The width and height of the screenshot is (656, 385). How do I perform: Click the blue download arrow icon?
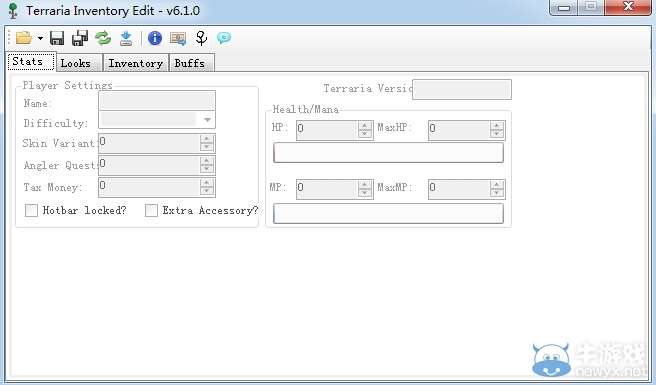click(x=126, y=38)
